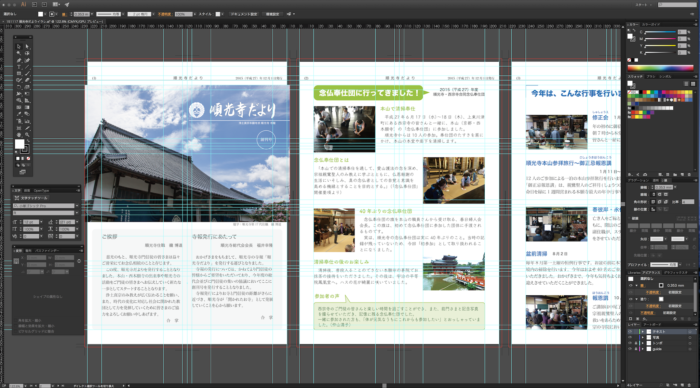Click the ドキュメント設定 button

(244, 14)
